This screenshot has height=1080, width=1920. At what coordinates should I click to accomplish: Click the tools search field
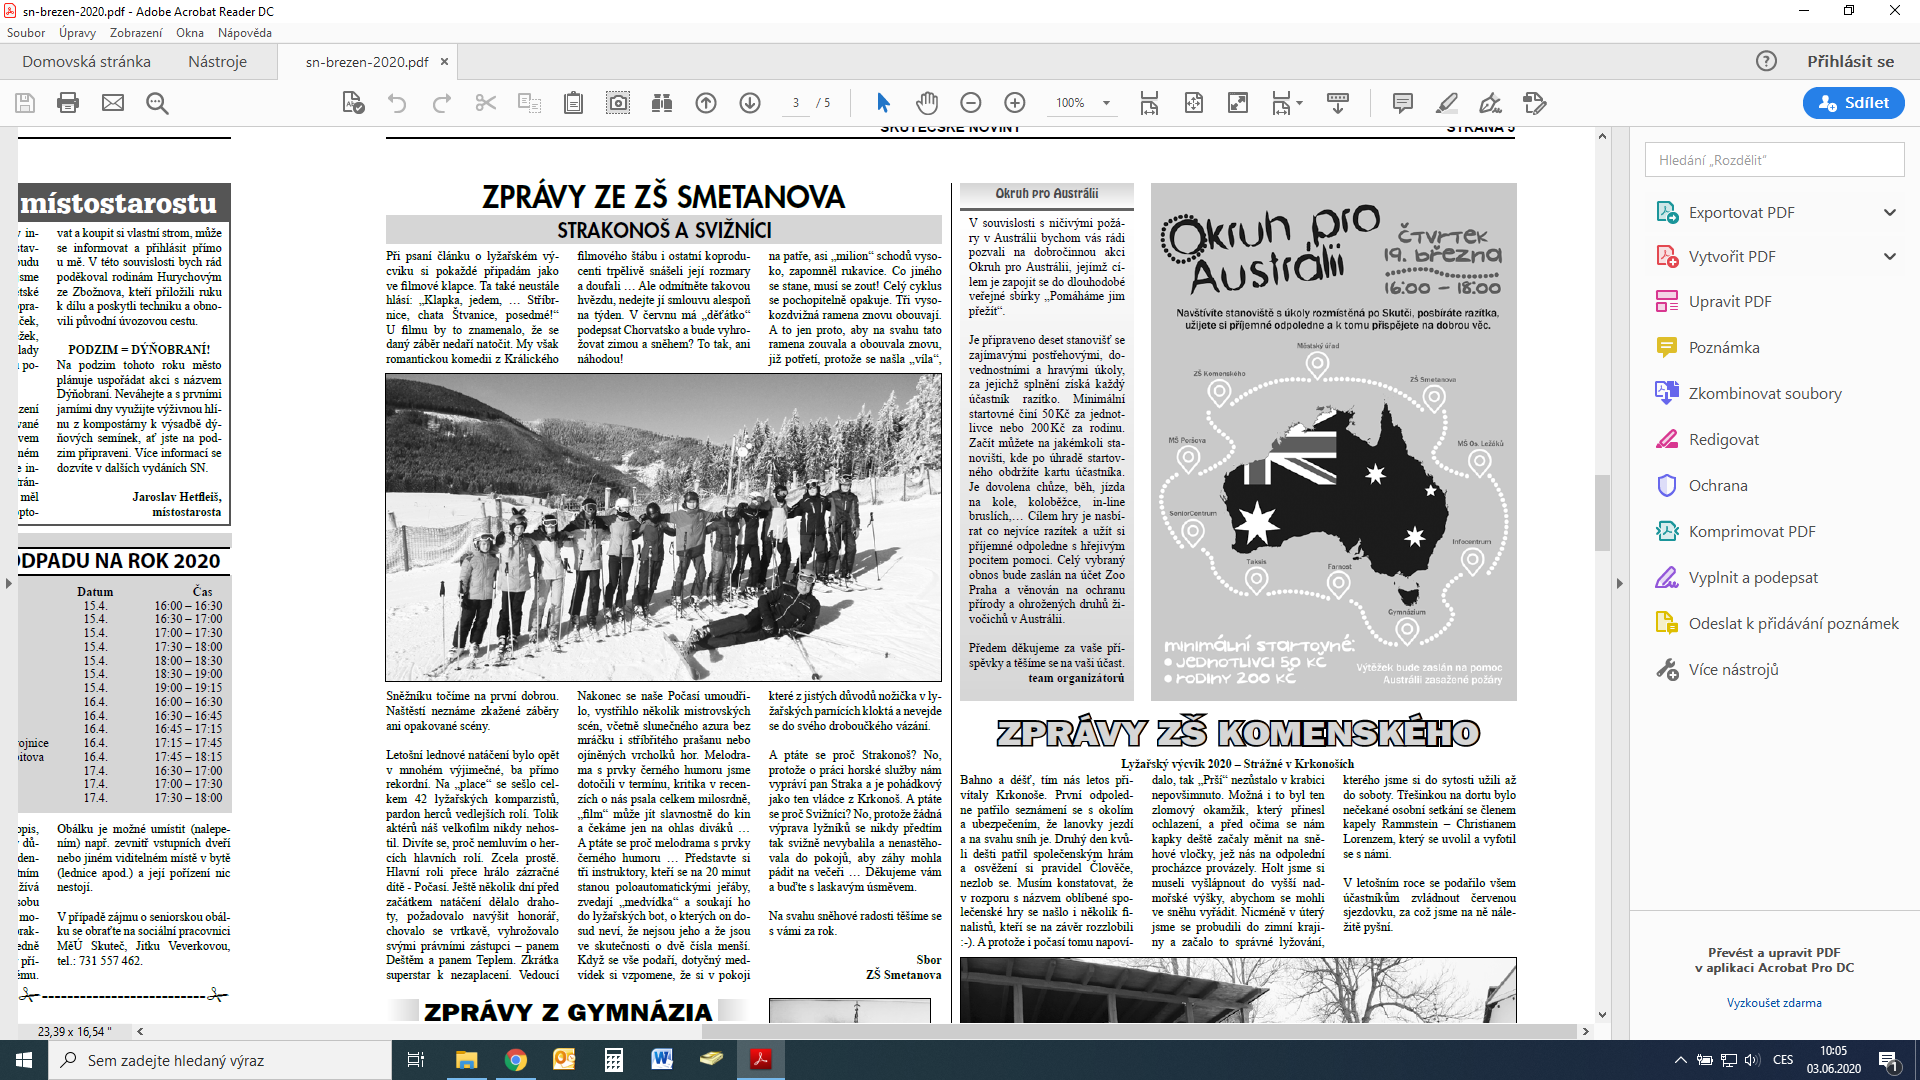tap(1774, 160)
